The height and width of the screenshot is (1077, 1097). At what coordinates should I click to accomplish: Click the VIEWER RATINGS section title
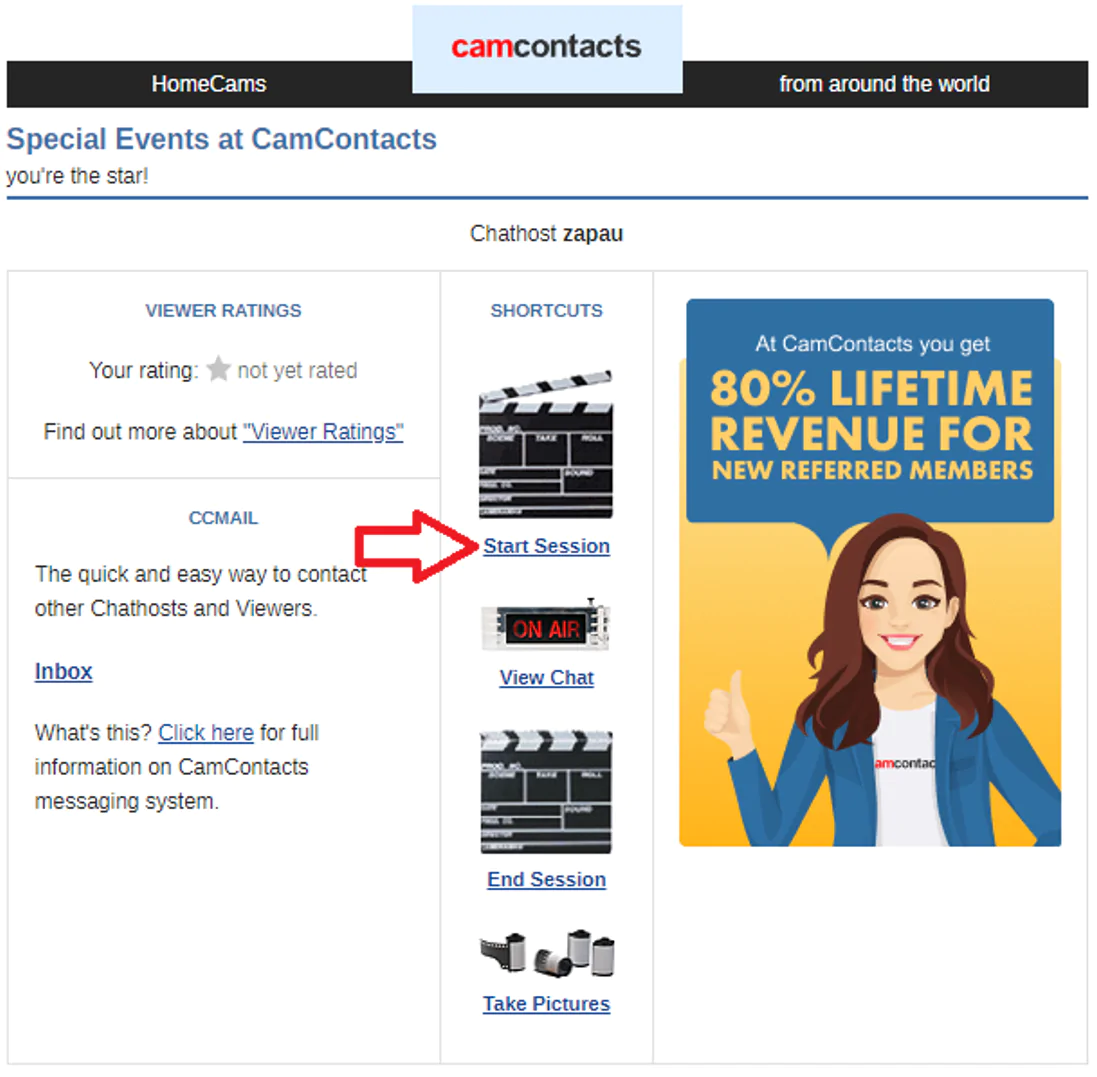click(x=223, y=311)
